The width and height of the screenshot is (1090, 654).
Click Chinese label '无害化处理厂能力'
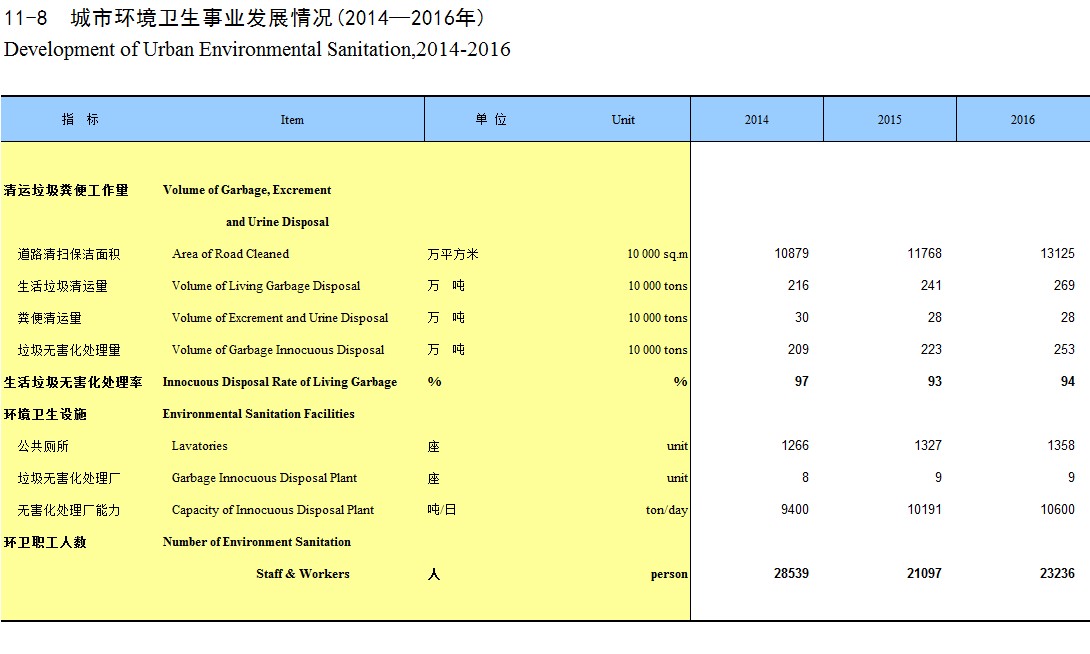pyautogui.click(x=69, y=510)
